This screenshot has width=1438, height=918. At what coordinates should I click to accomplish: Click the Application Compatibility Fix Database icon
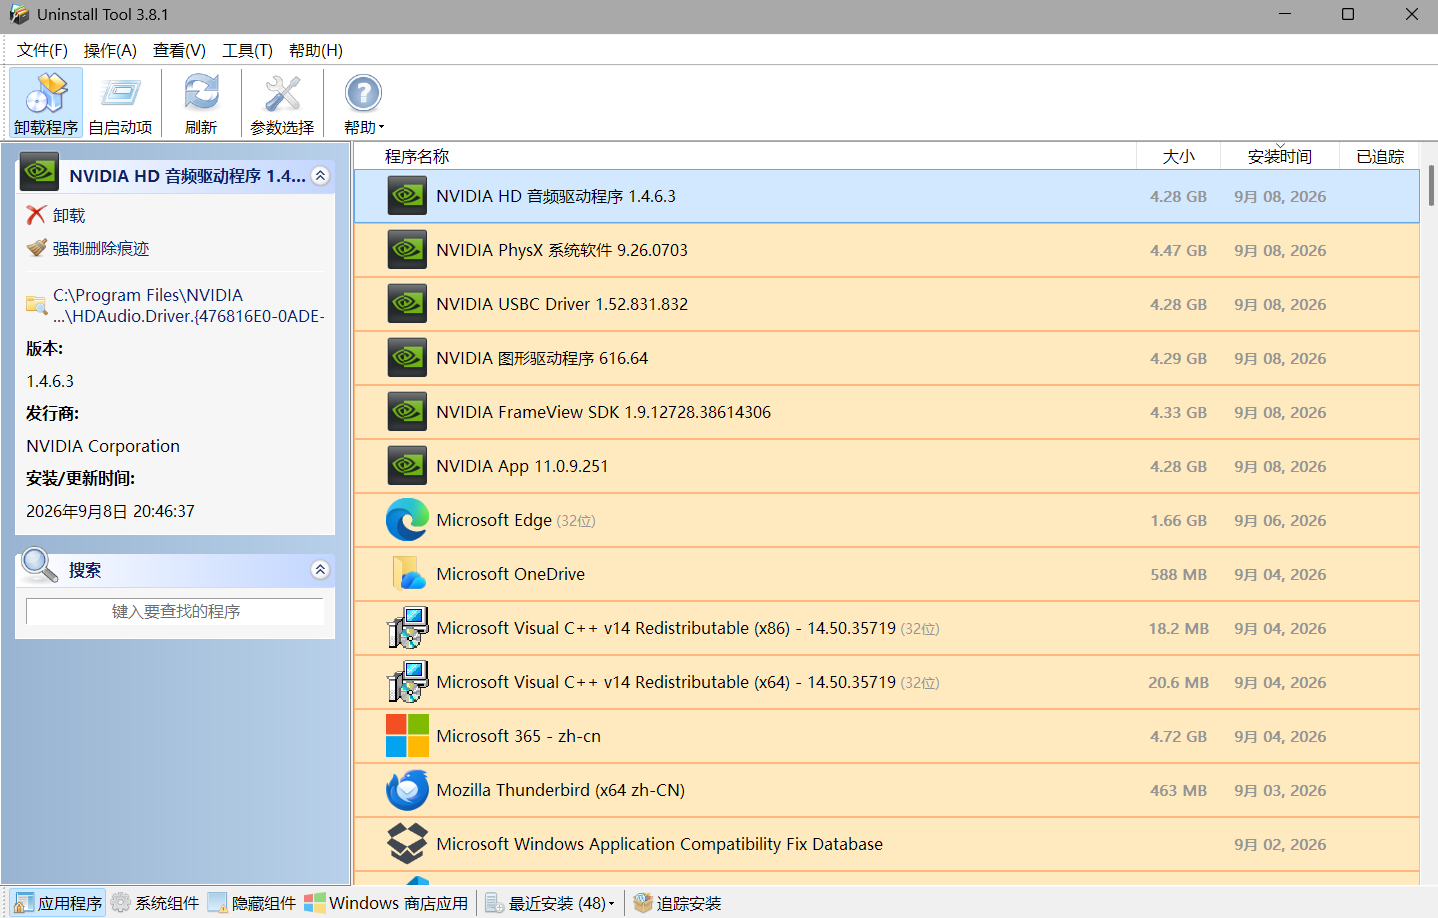pyautogui.click(x=407, y=844)
